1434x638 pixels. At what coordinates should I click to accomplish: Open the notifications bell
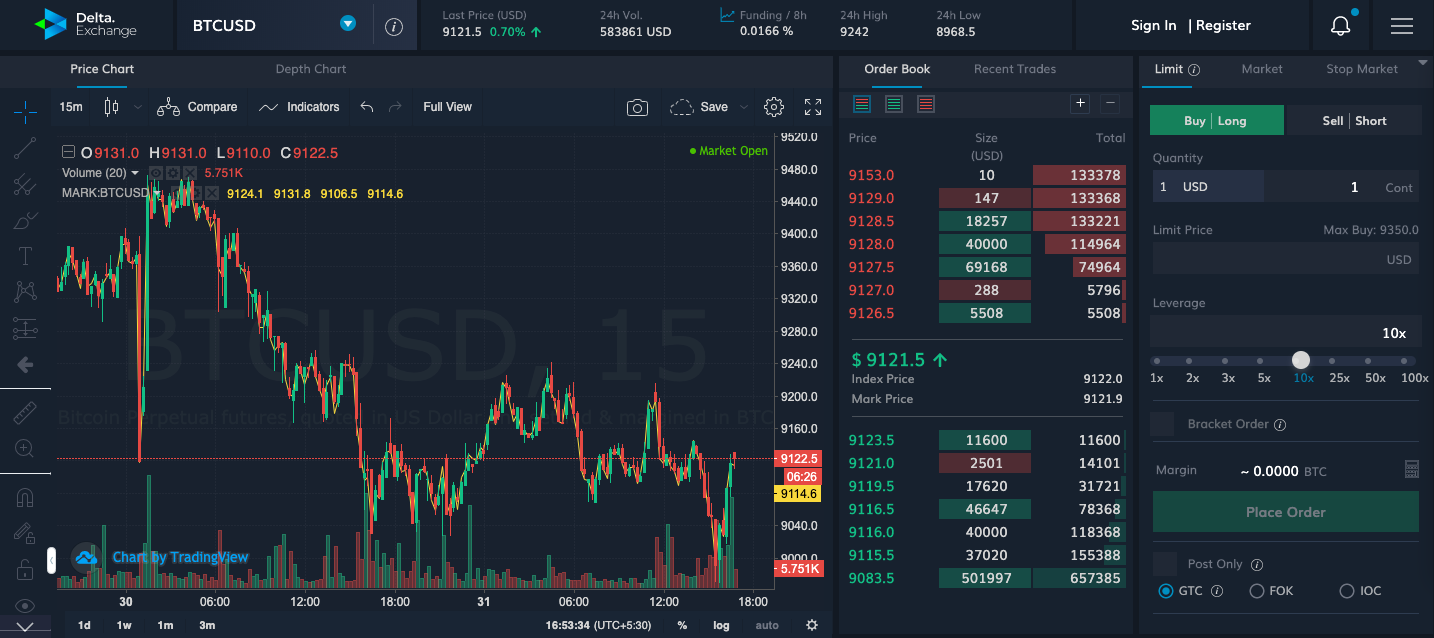(x=1340, y=26)
